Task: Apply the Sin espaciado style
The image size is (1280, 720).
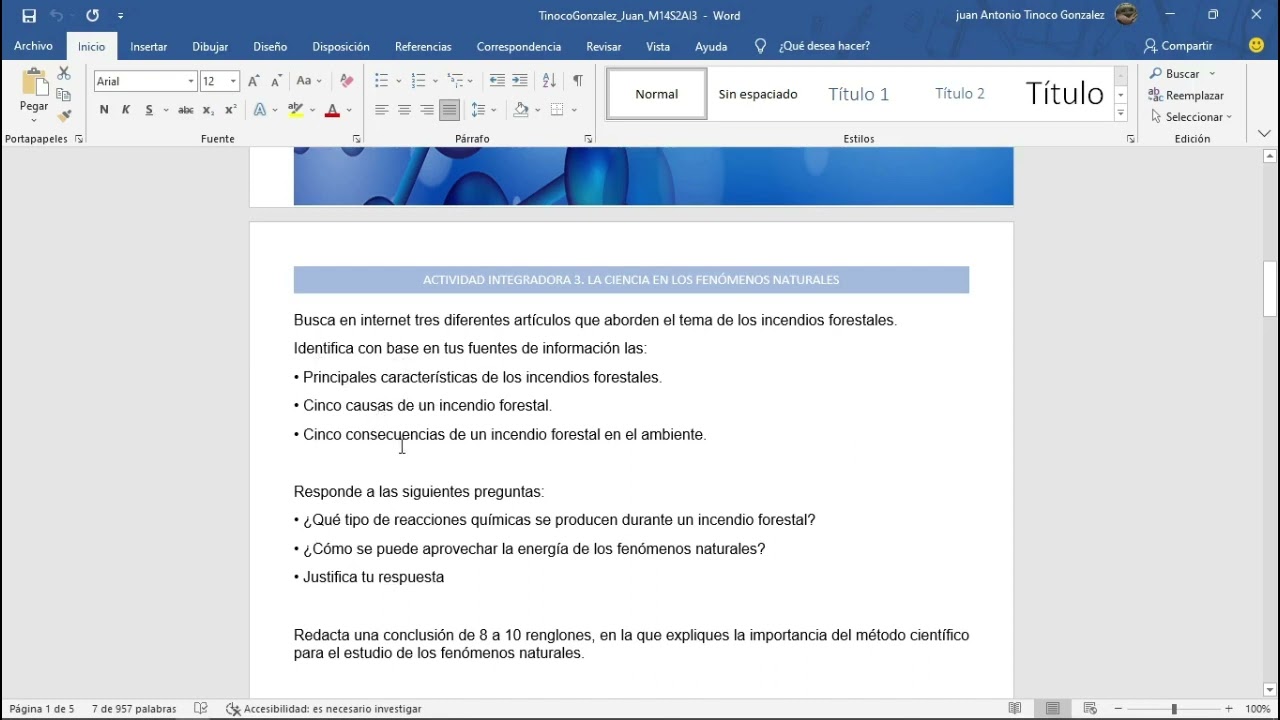Action: tap(758, 94)
